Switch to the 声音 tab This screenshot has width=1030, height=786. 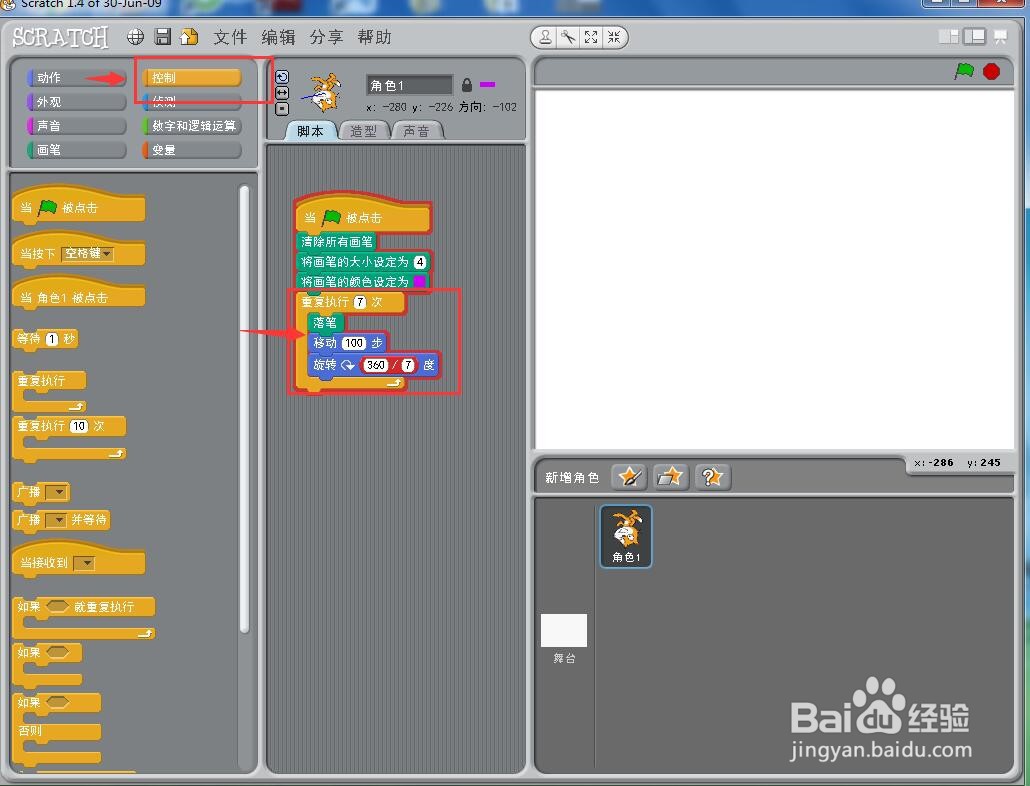click(x=416, y=131)
